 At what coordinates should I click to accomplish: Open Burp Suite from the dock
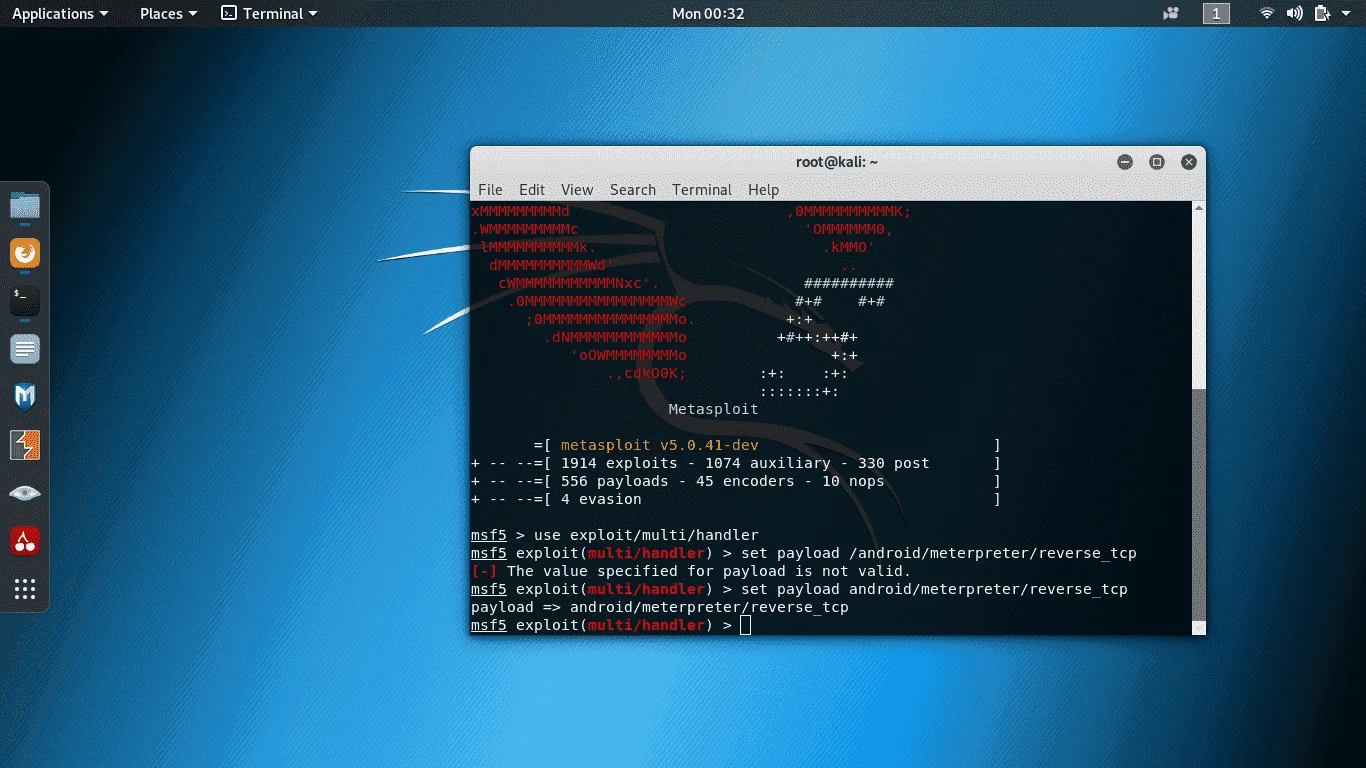coord(25,445)
